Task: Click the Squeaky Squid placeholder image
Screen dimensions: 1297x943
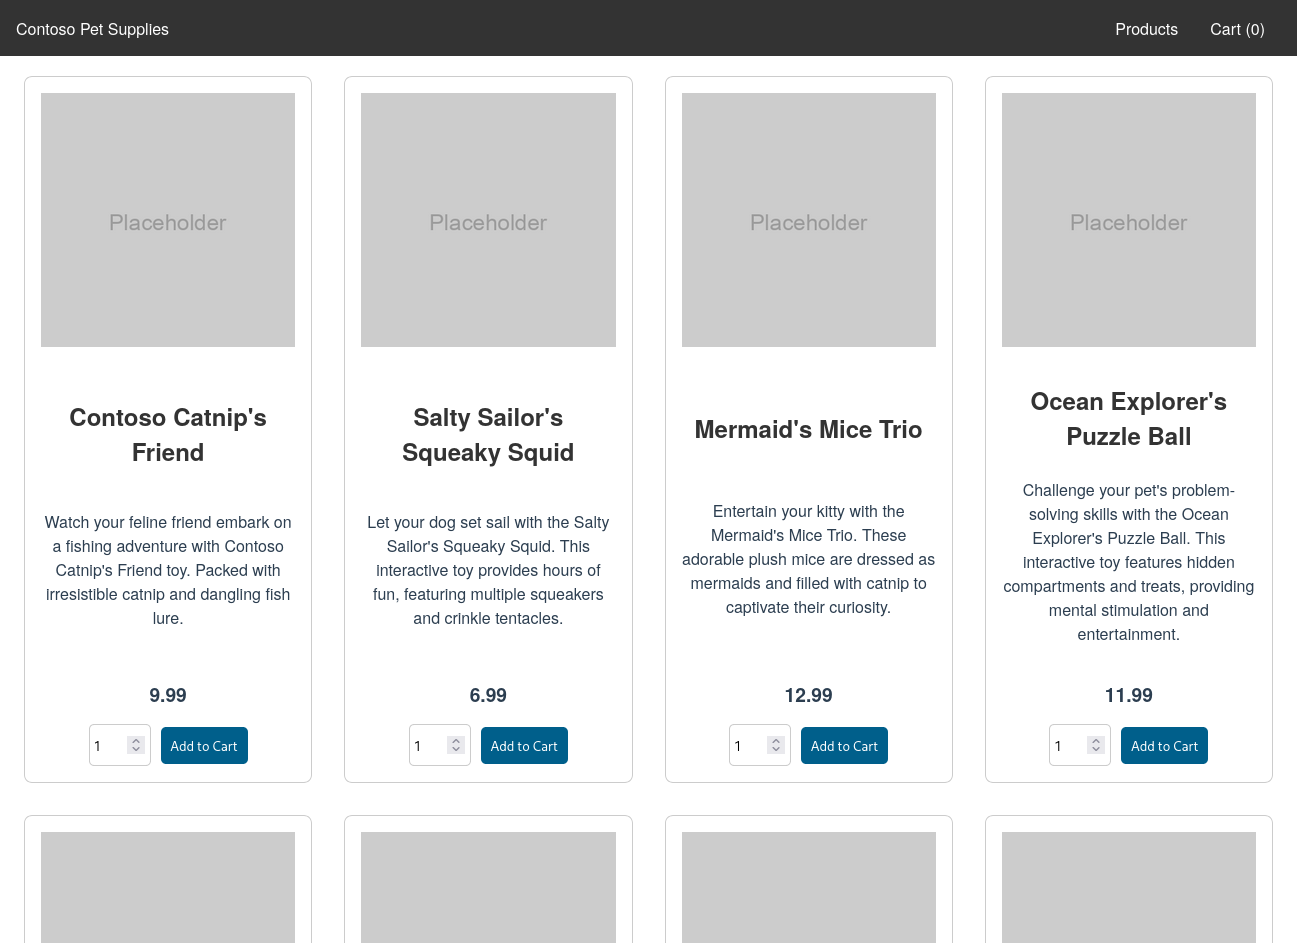Action: click(x=488, y=220)
